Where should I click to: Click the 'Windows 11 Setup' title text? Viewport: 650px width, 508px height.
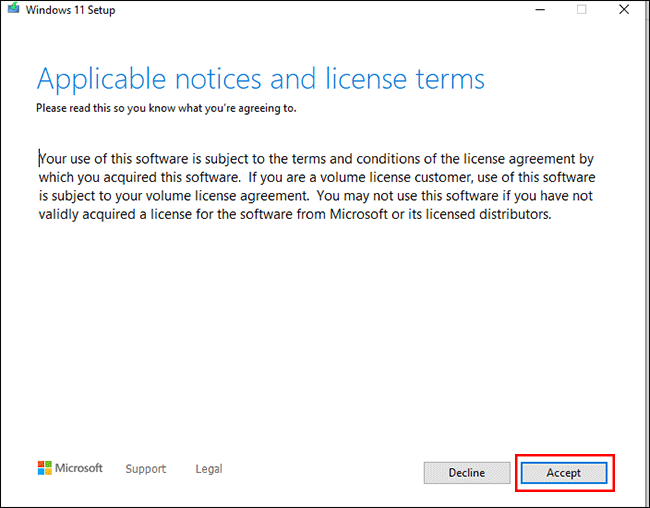pos(70,10)
